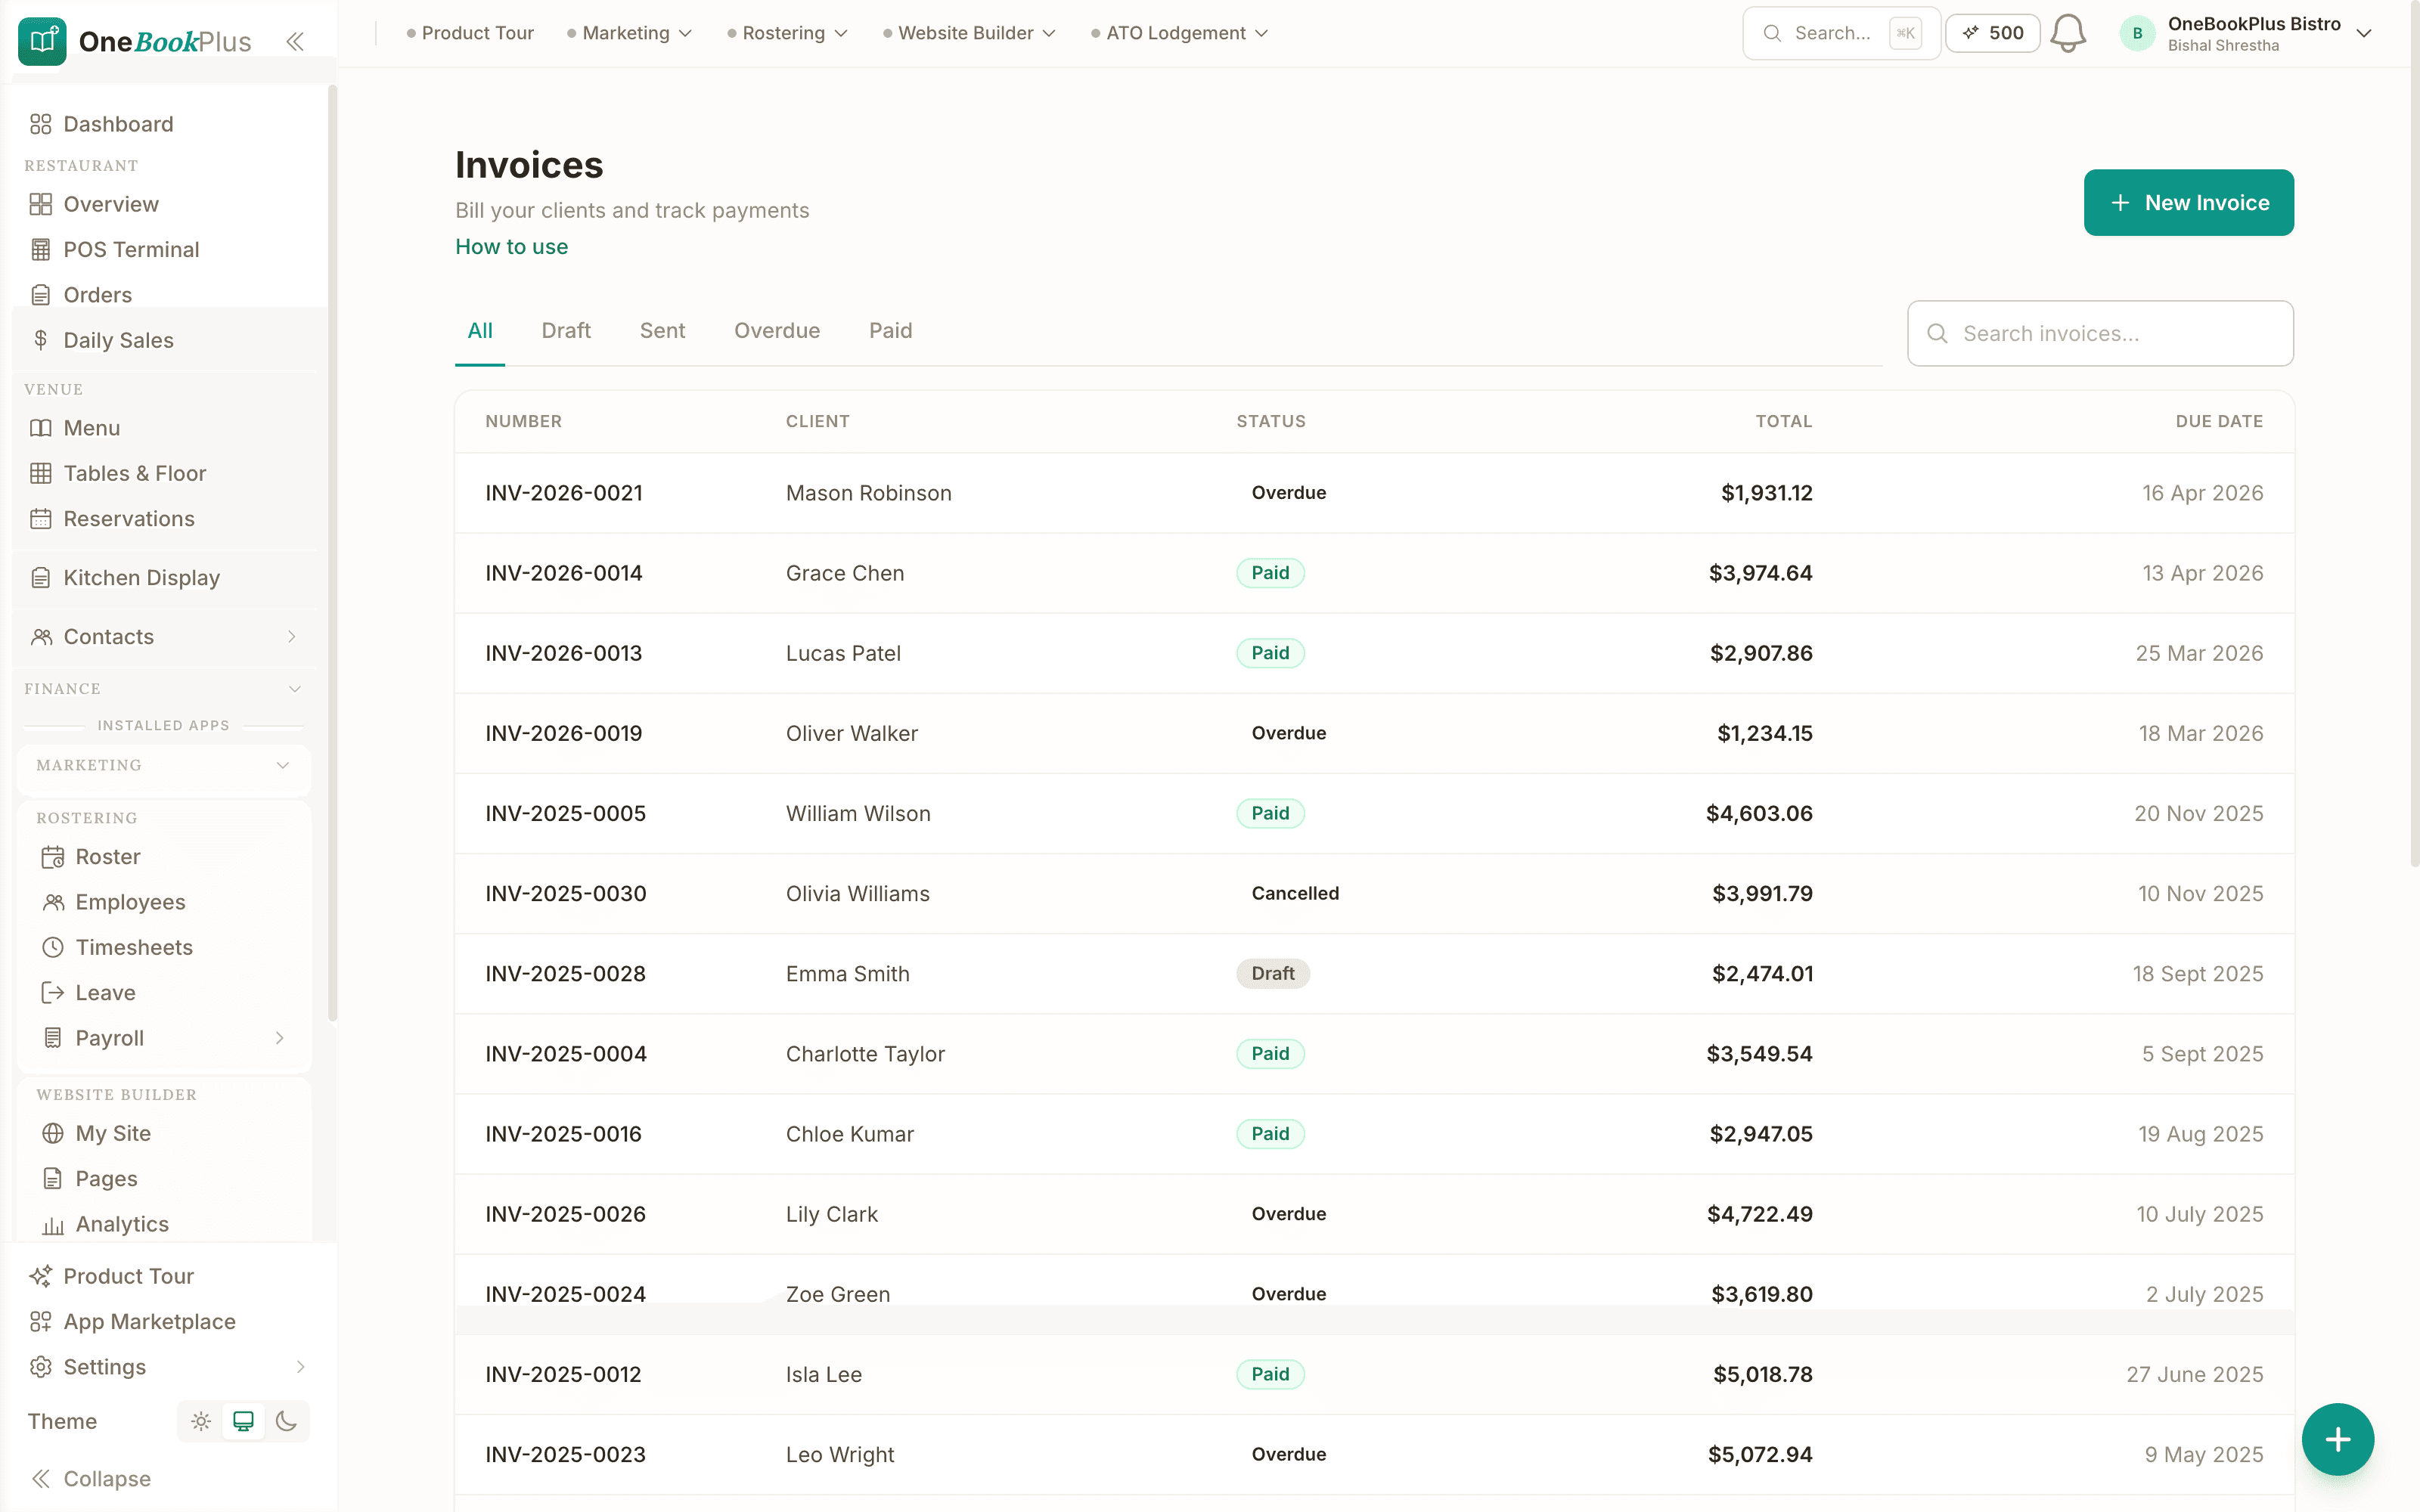Click the Draft status badge
2420x1512 pixels.
[1273, 974]
